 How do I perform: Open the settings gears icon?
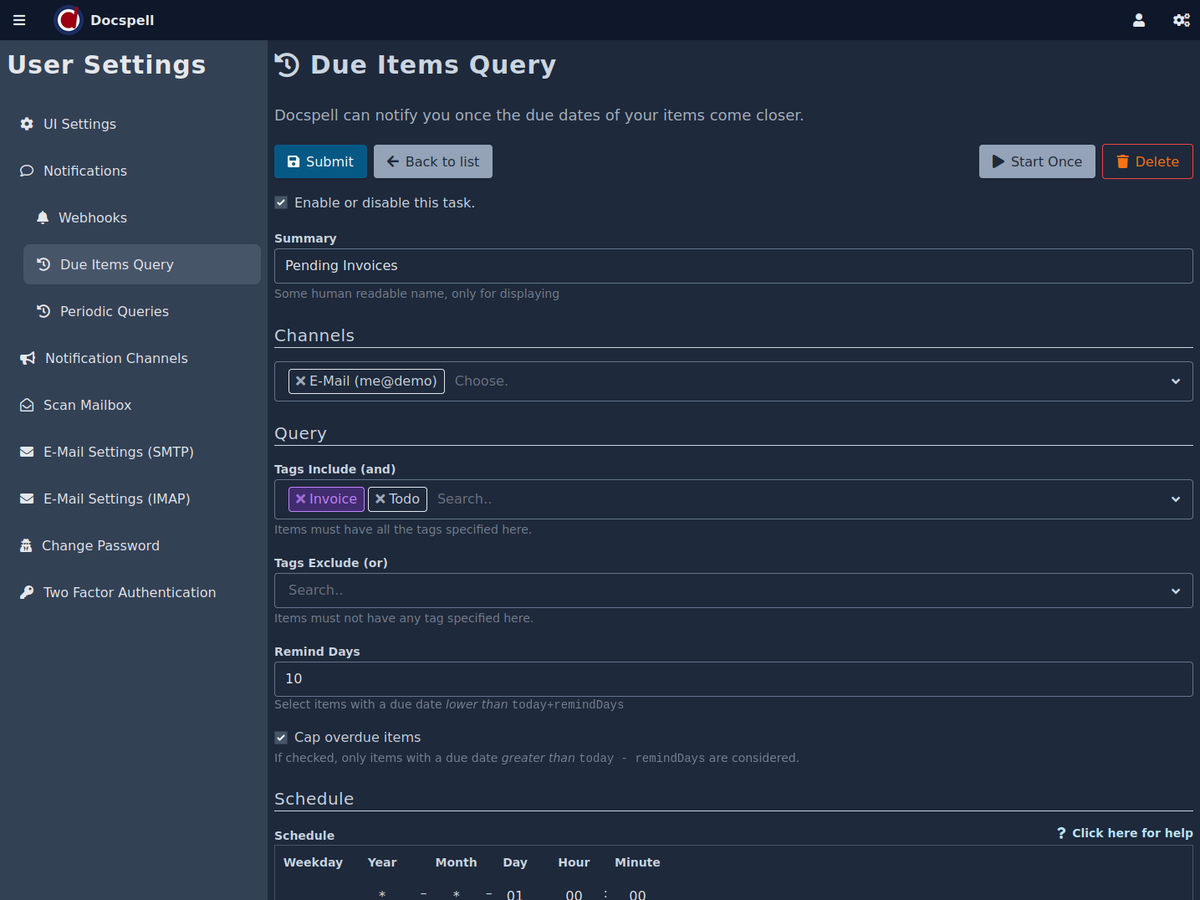point(1180,20)
